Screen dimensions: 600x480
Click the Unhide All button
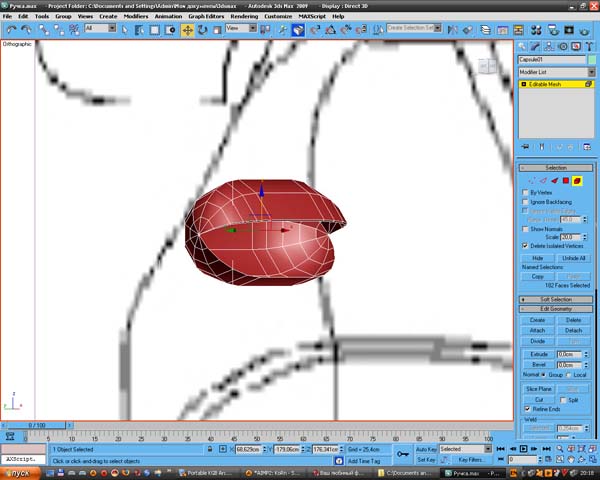[x=573, y=258]
